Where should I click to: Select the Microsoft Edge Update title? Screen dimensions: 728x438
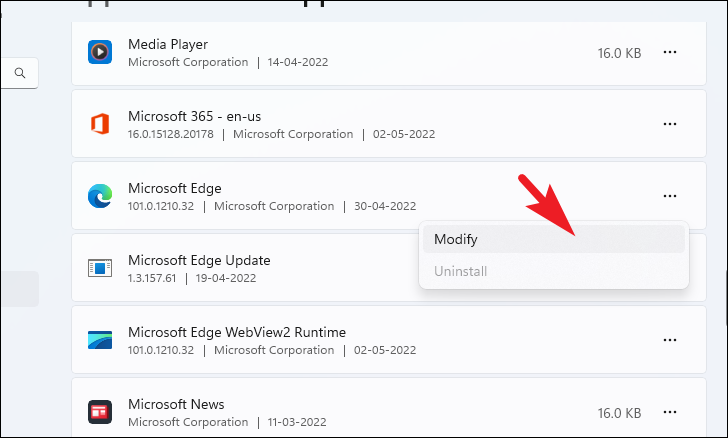[x=199, y=260]
